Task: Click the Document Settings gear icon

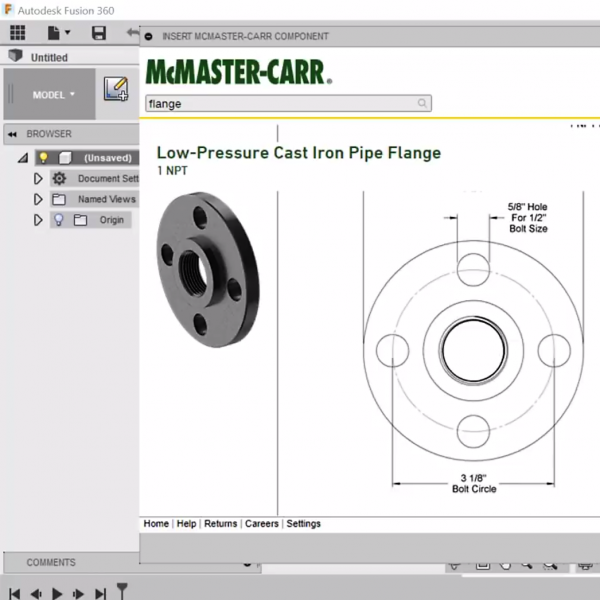Action: 59,179
